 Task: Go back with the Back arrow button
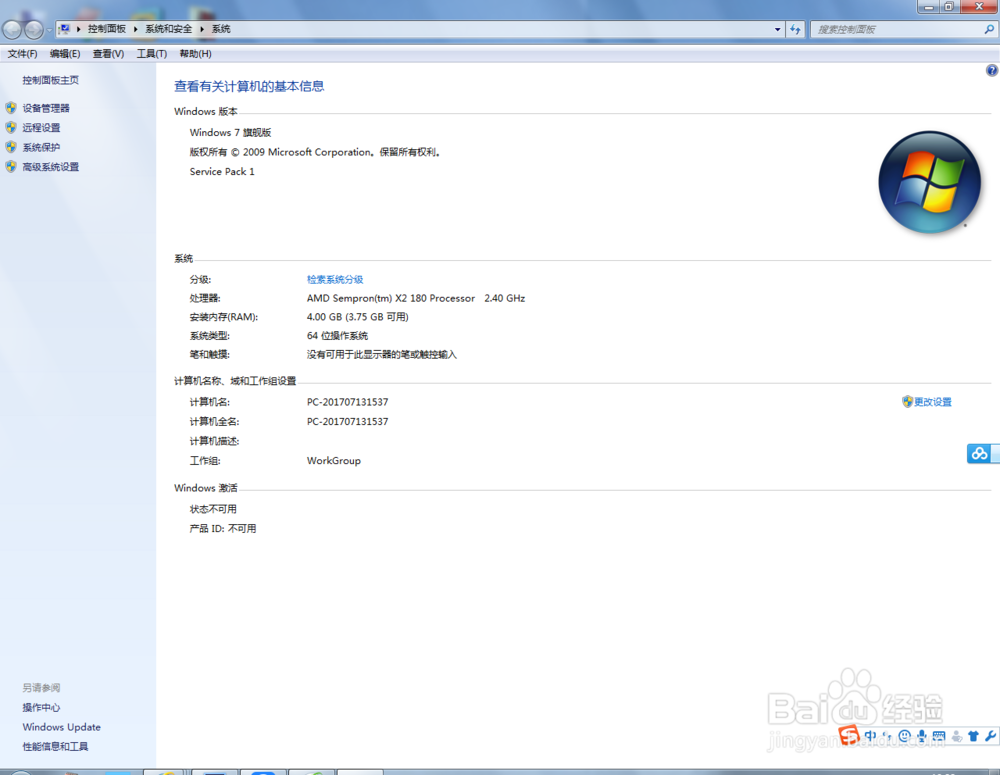12,29
